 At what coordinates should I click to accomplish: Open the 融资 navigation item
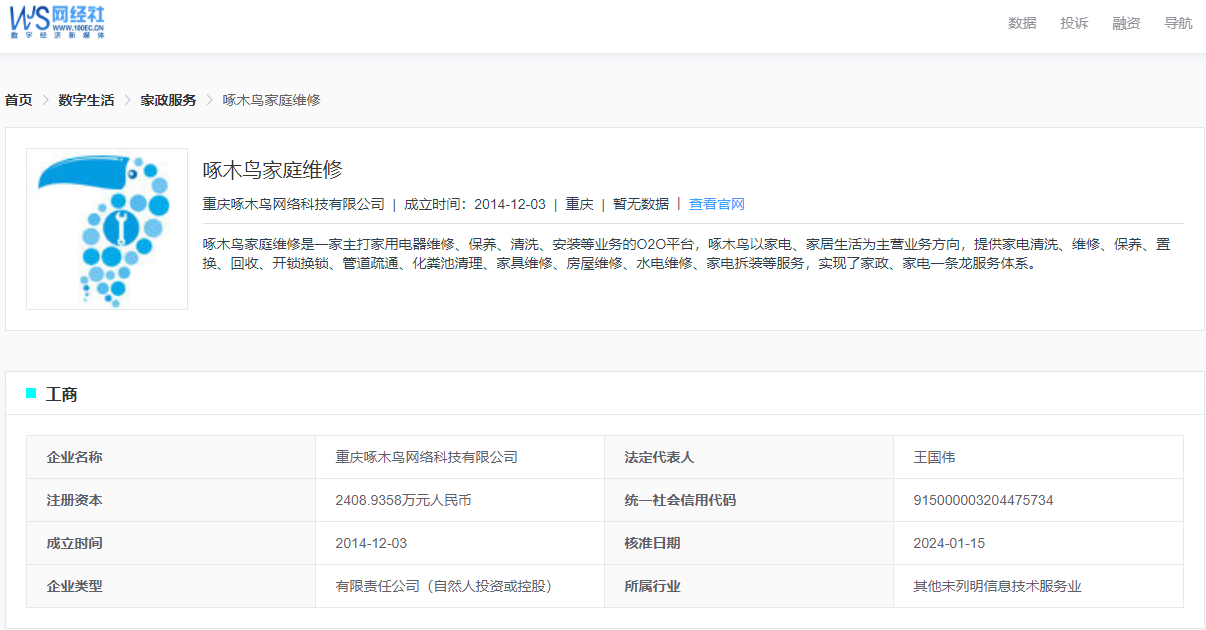[x=1126, y=23]
